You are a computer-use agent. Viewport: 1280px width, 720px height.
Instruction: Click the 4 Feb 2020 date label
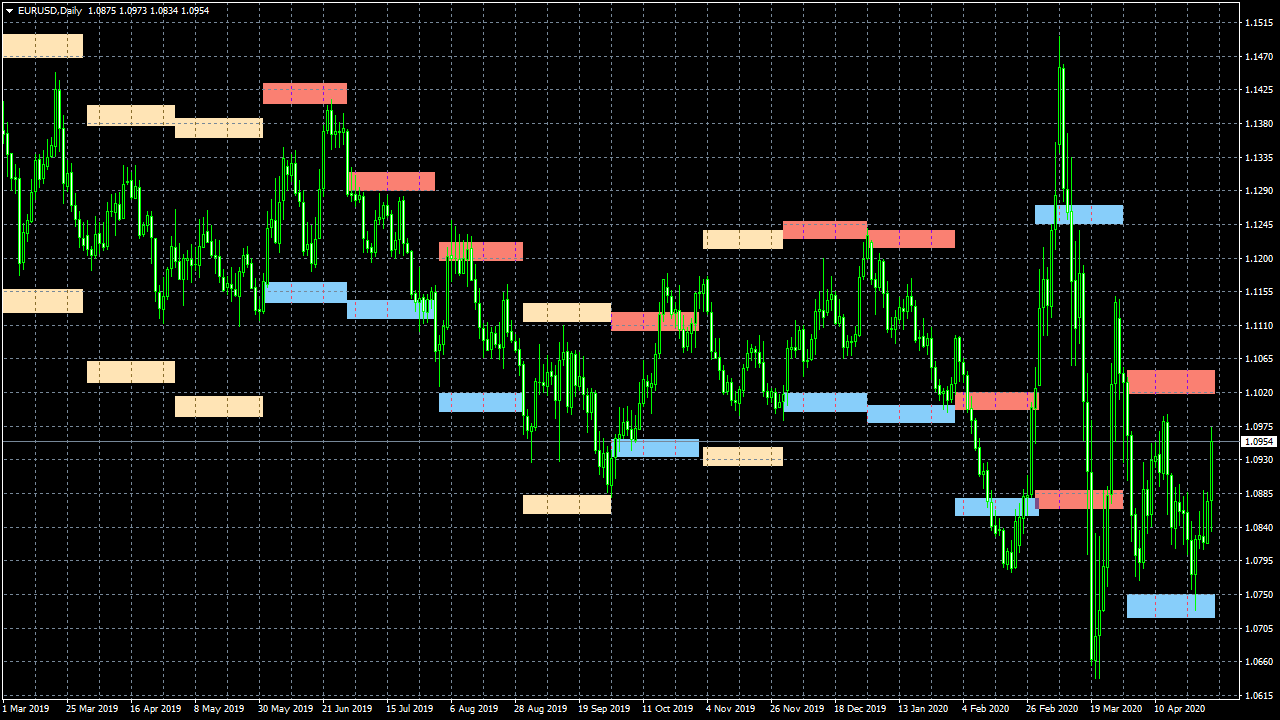(986, 709)
